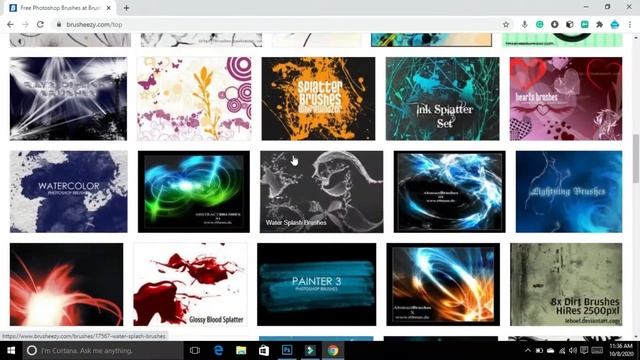The height and width of the screenshot is (360, 640).
Task: Reload the brusheezy page
Action: (40, 24)
